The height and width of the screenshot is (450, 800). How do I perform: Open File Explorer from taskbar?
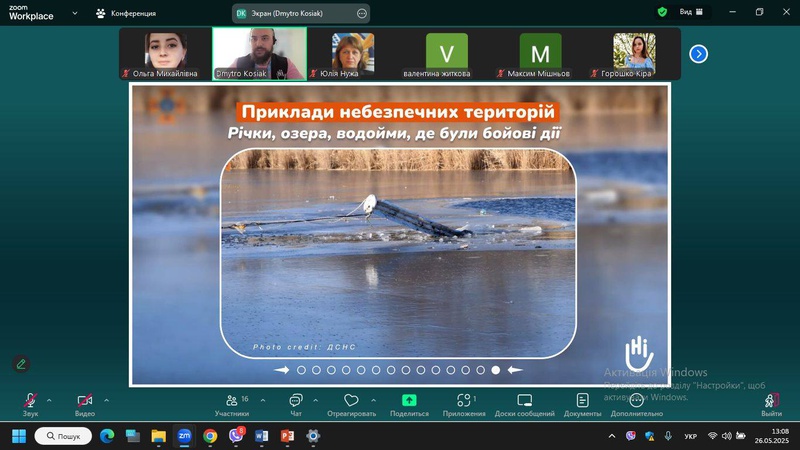click(158, 436)
